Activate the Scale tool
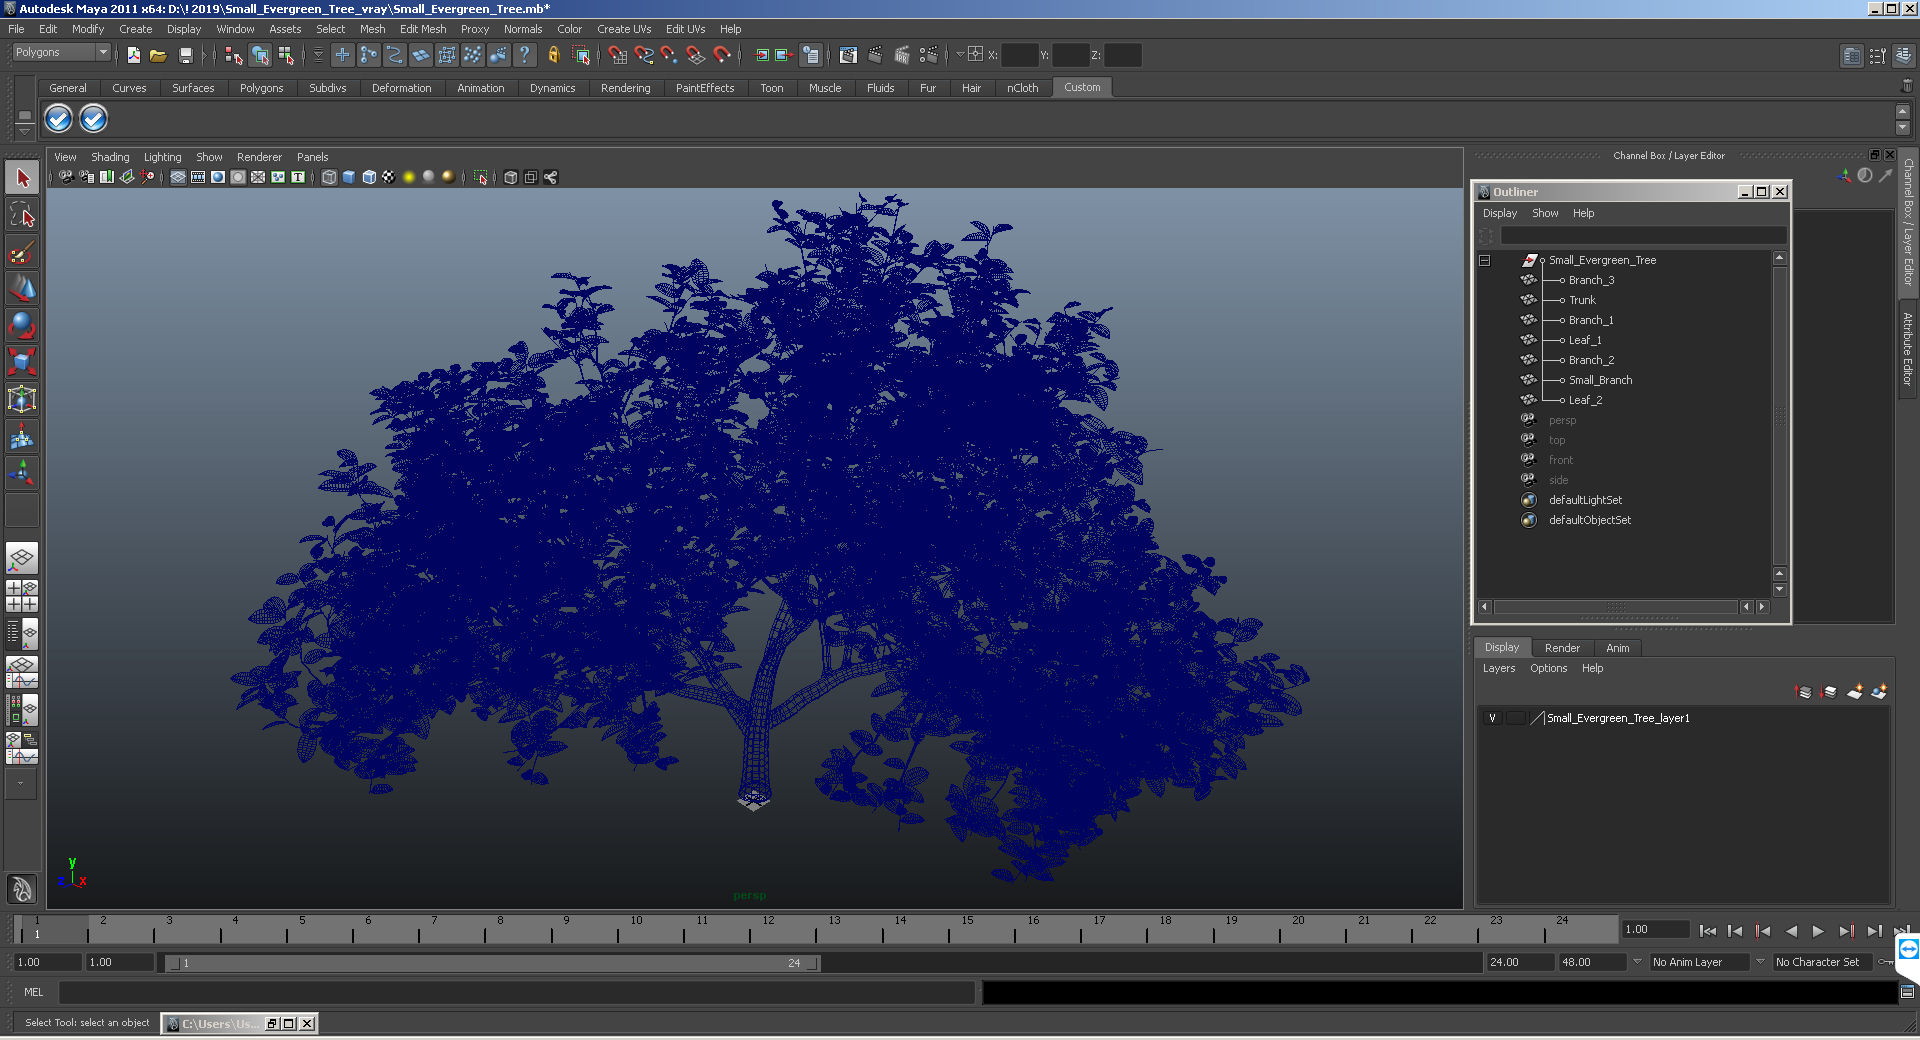Image resolution: width=1920 pixels, height=1040 pixels. (22, 362)
